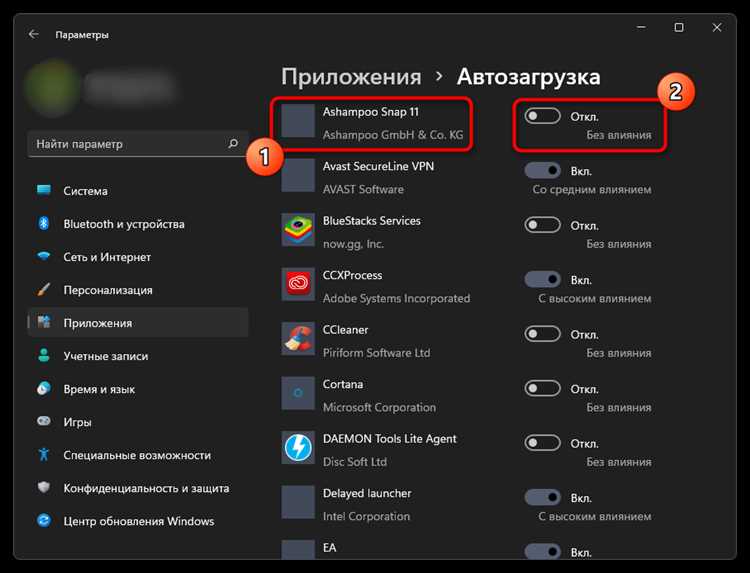Click the Игры gamepad icon
Image resolution: width=750 pixels, height=573 pixels.
[44, 421]
